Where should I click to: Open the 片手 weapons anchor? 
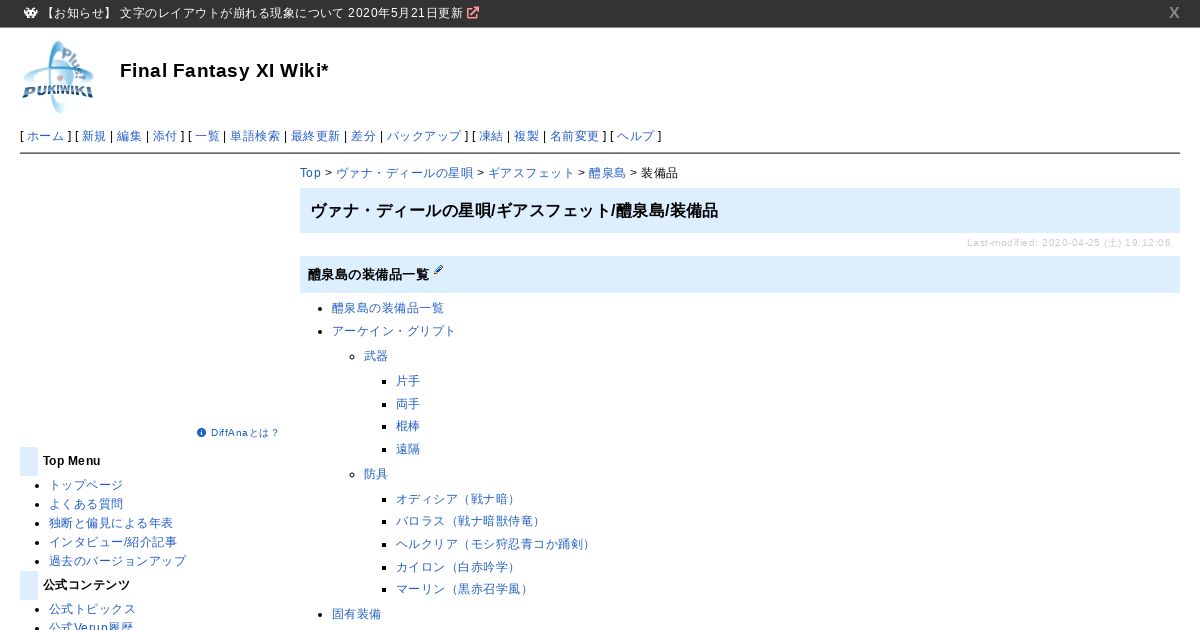pos(408,381)
